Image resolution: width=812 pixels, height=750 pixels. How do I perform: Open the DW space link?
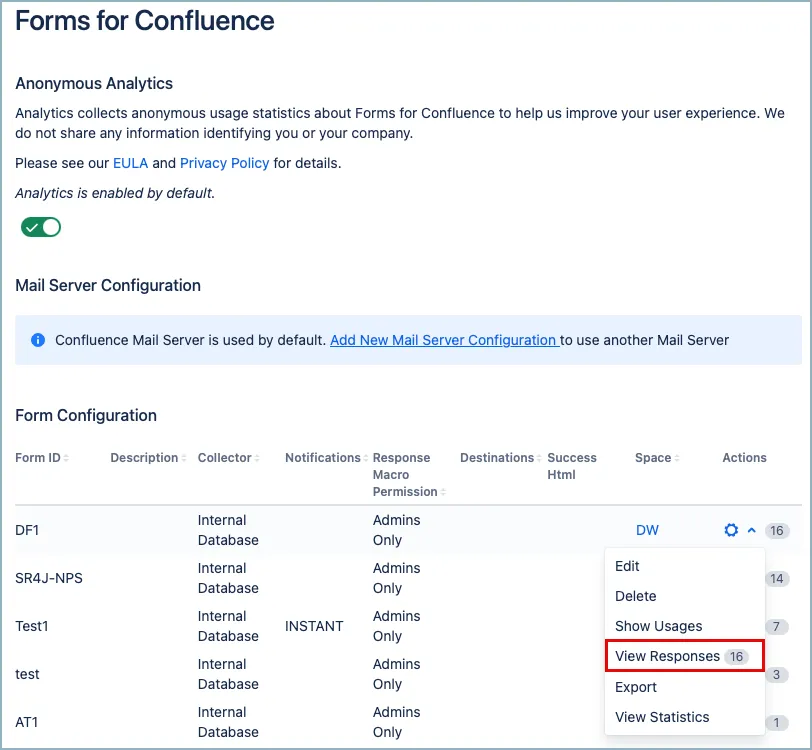647,530
